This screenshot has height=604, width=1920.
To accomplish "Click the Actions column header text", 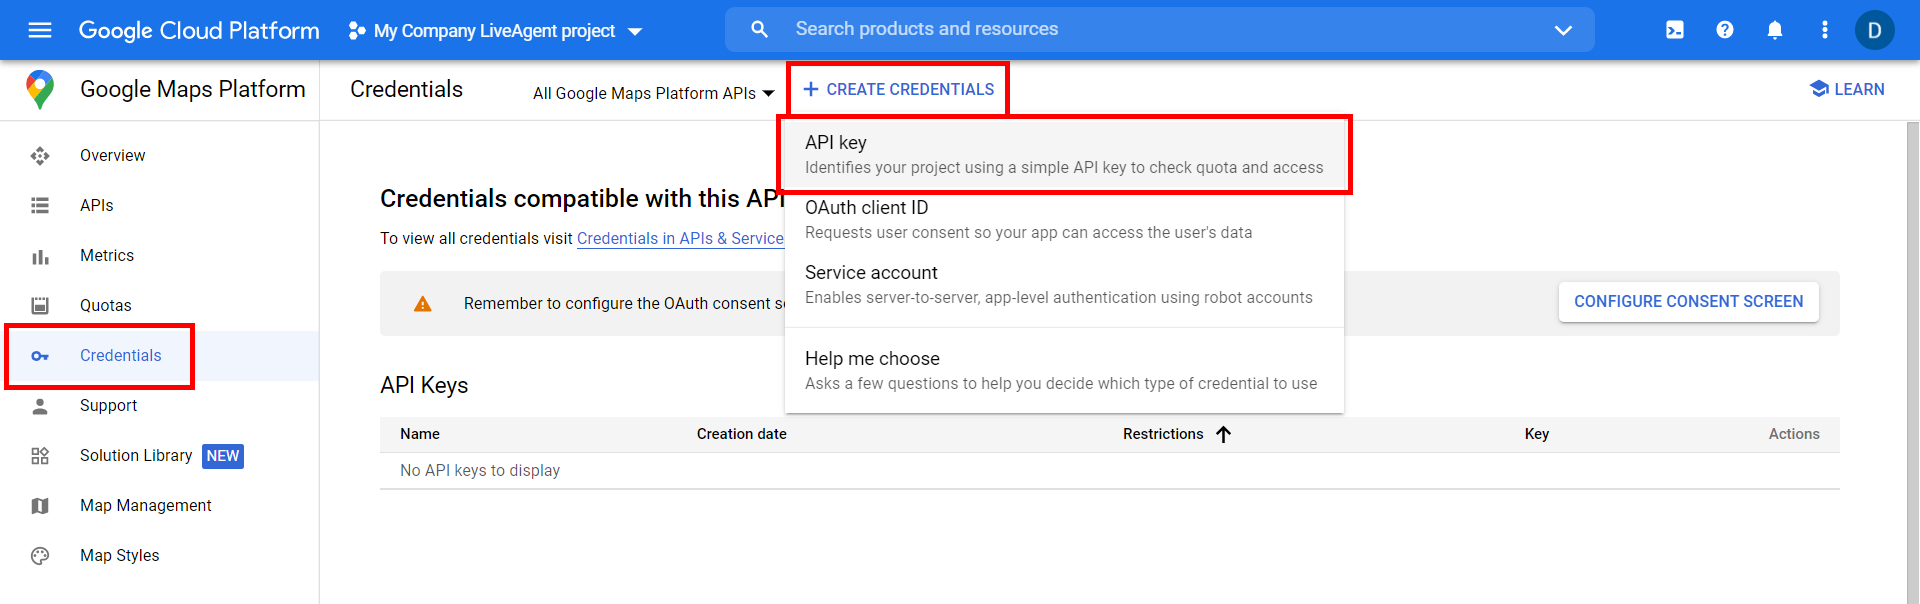I will tap(1794, 434).
